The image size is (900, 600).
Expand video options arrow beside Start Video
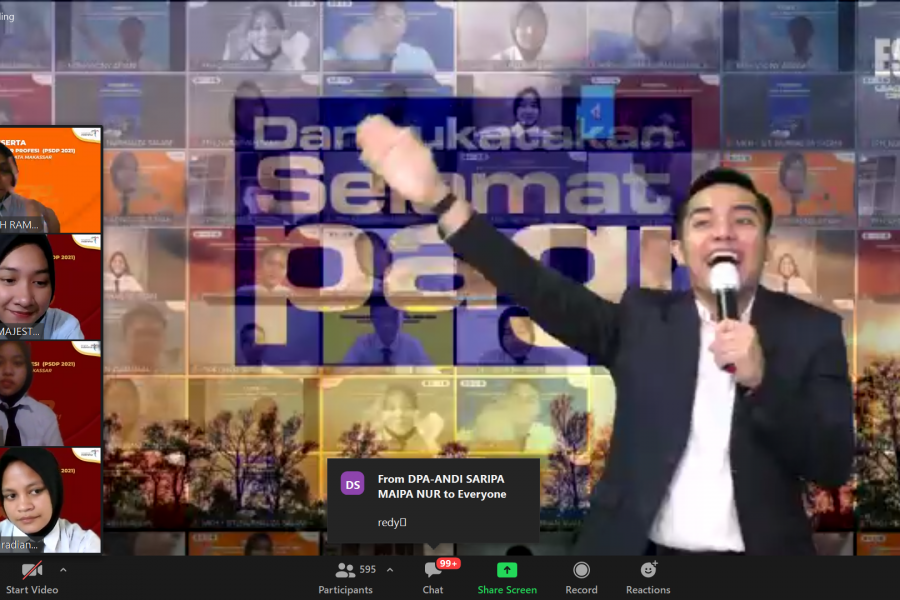tap(63, 570)
